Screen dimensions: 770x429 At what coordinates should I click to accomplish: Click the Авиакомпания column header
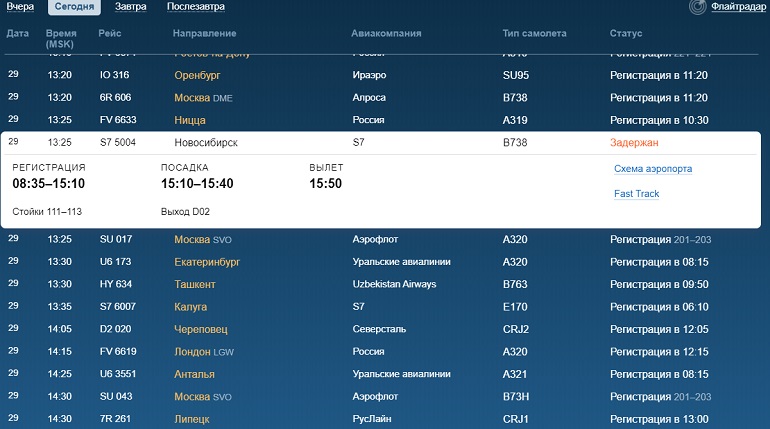coord(386,33)
